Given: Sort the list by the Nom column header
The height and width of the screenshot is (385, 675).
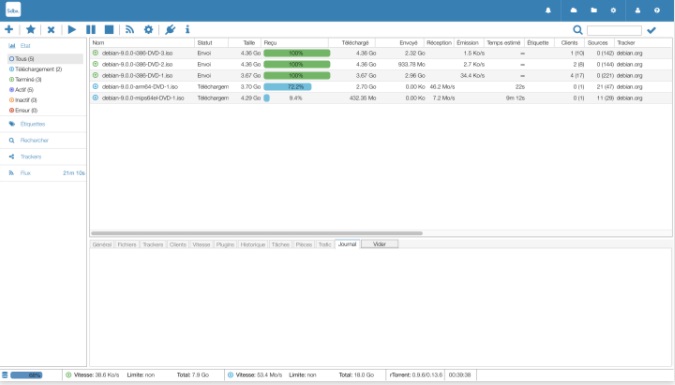Looking at the screenshot, I should [x=142, y=43].
